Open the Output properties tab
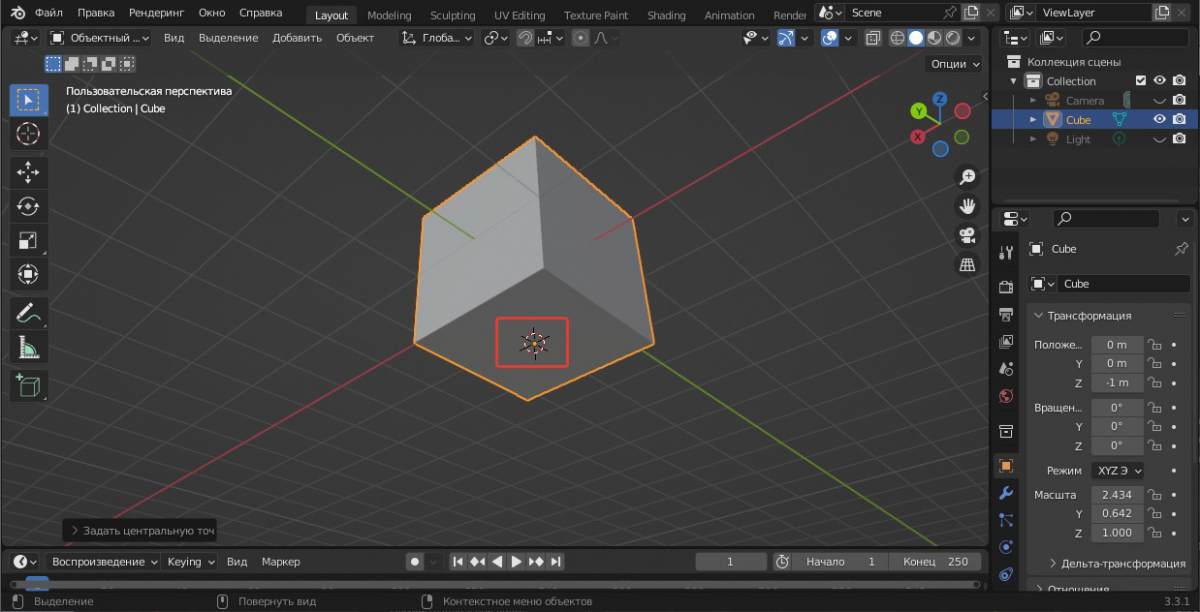 coord(1006,315)
